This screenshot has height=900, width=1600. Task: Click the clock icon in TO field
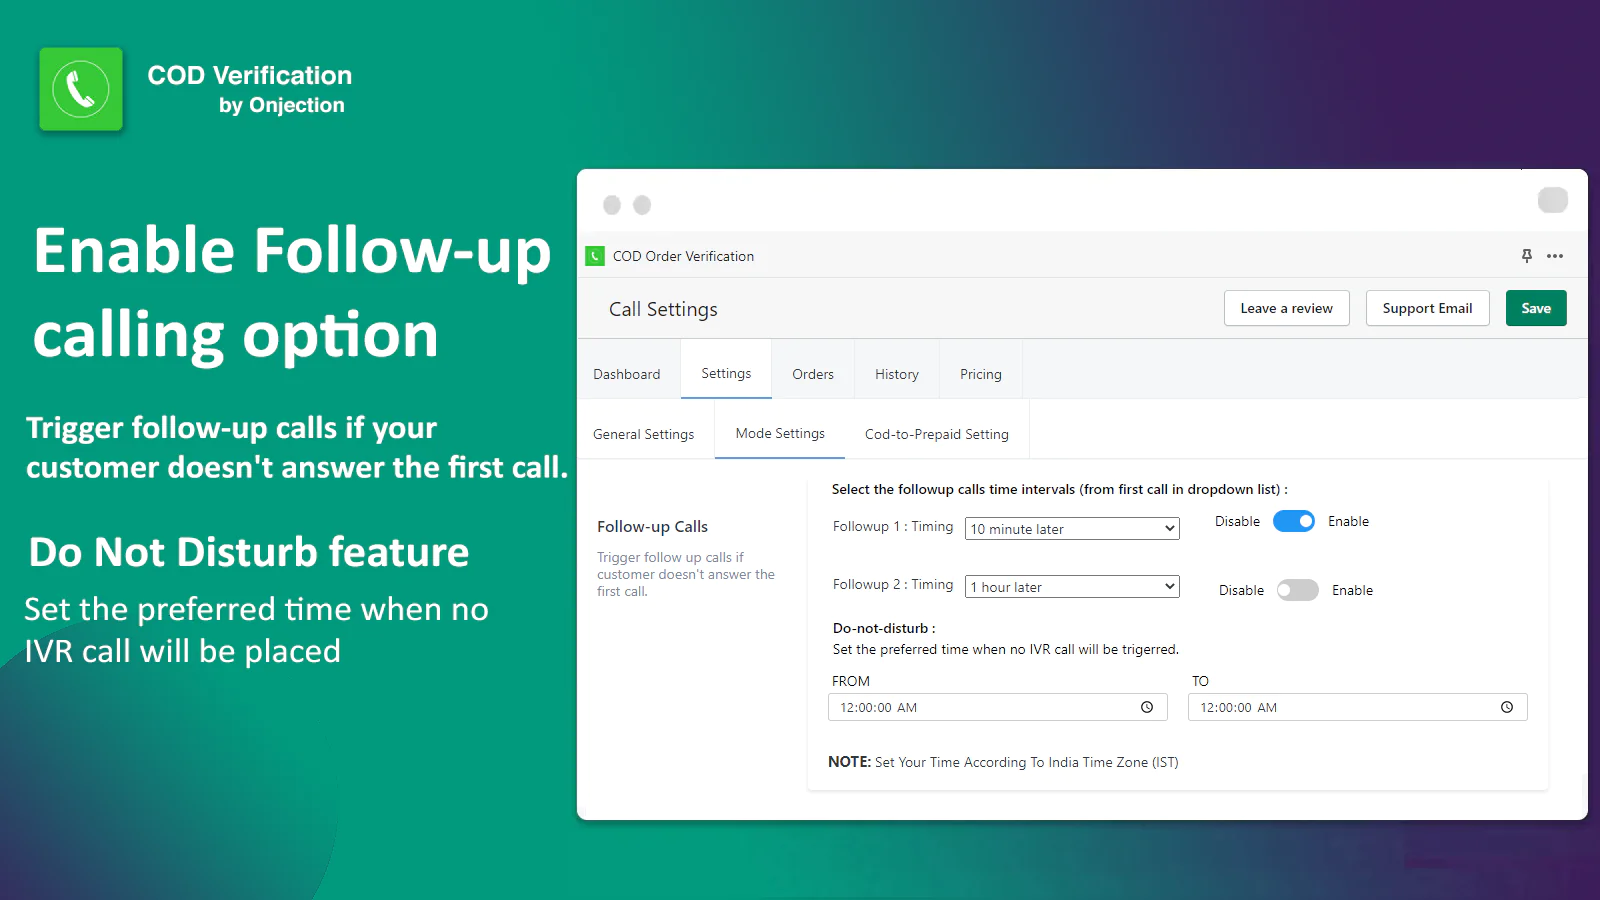coord(1506,707)
